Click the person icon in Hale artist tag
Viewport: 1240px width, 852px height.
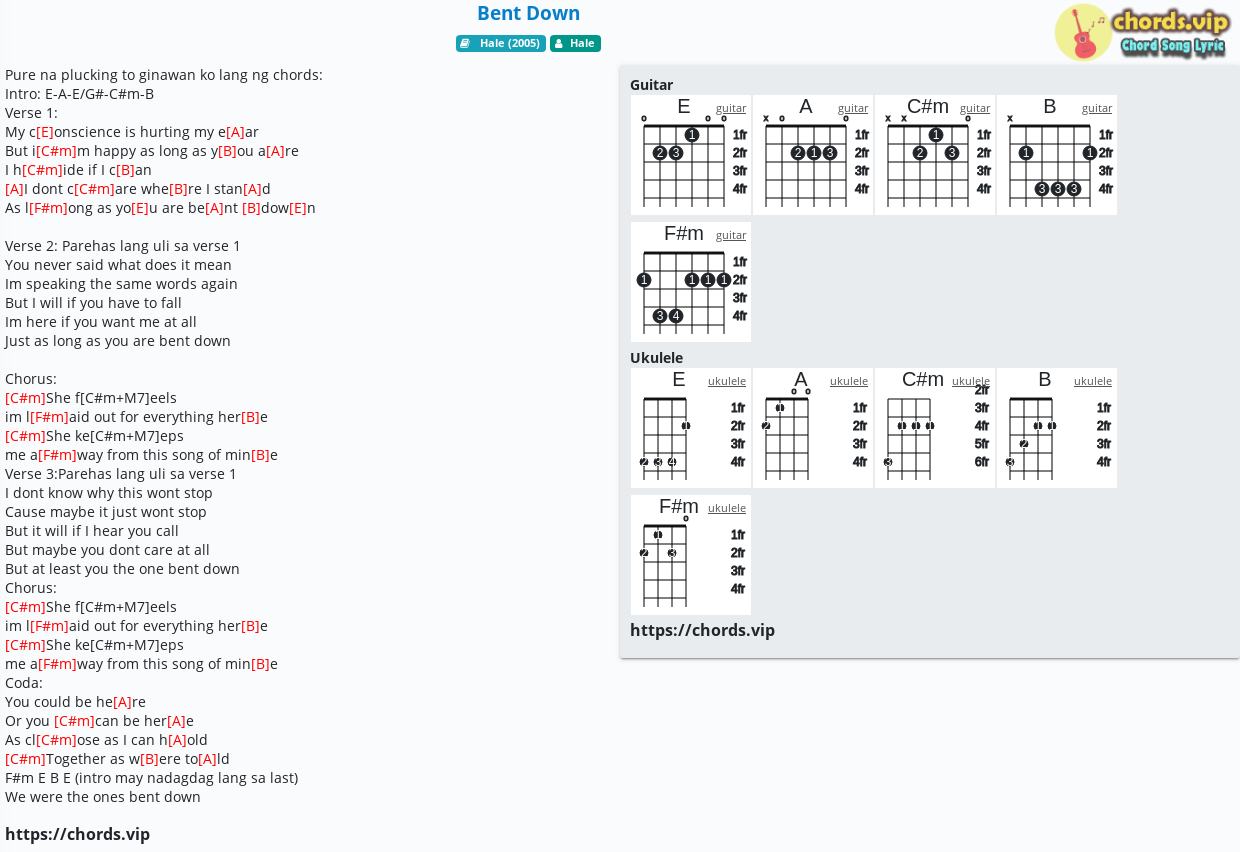pos(559,44)
